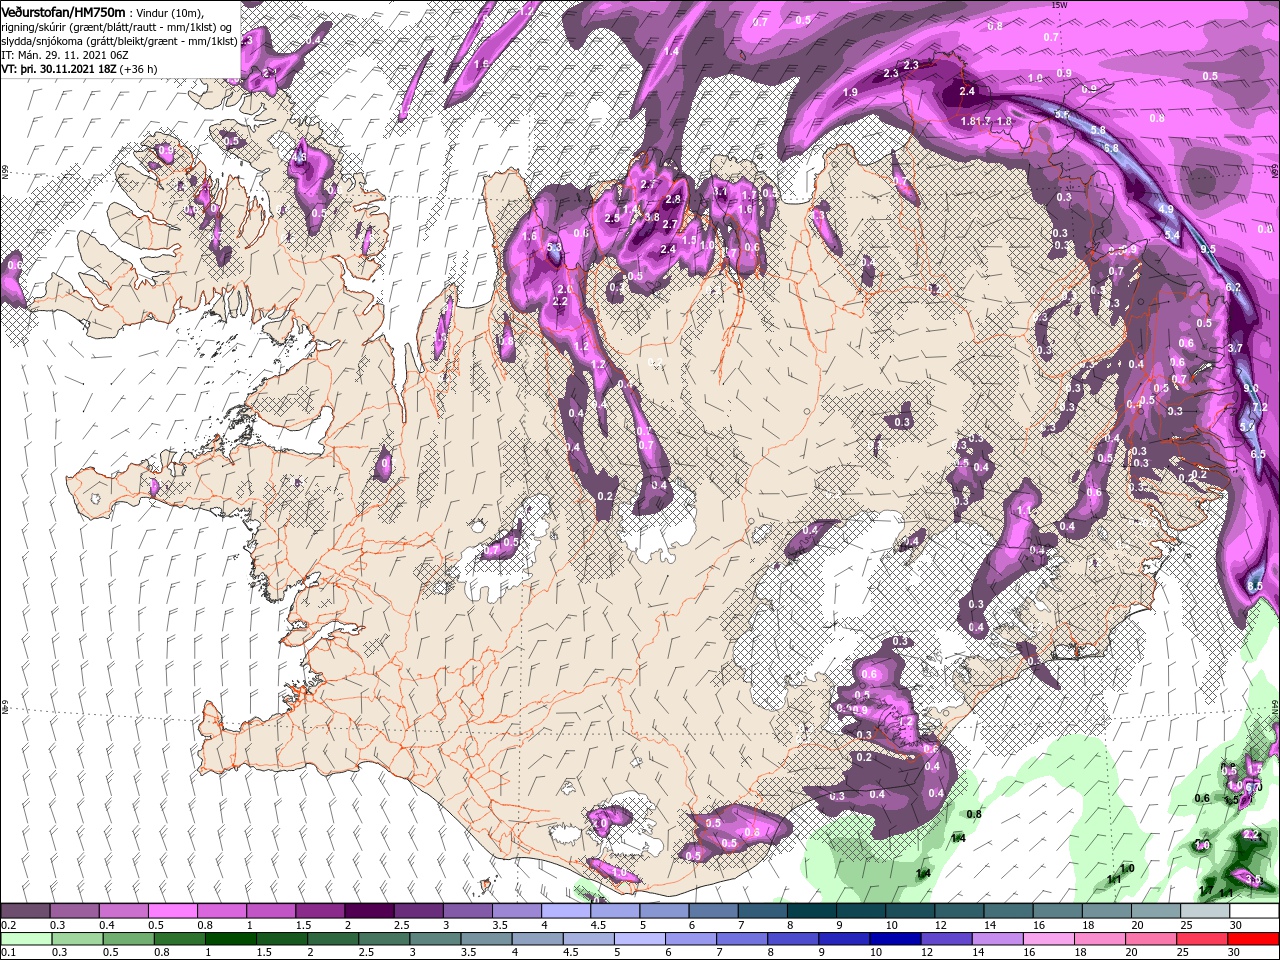Click the Veðurstofan/HM750m title text

tap(64, 11)
